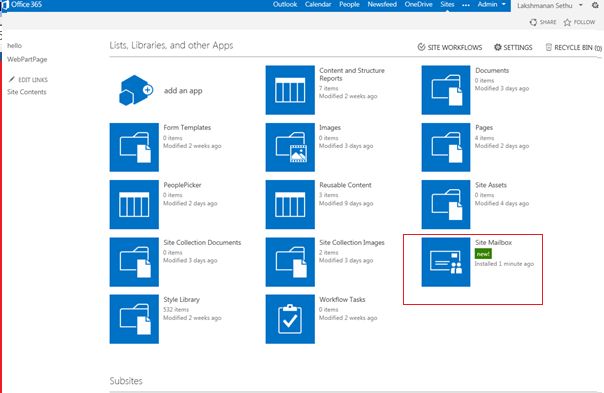Viewport: 604px width, 393px height.
Task: Click the PeoplePicker title link
Action: 182,185
